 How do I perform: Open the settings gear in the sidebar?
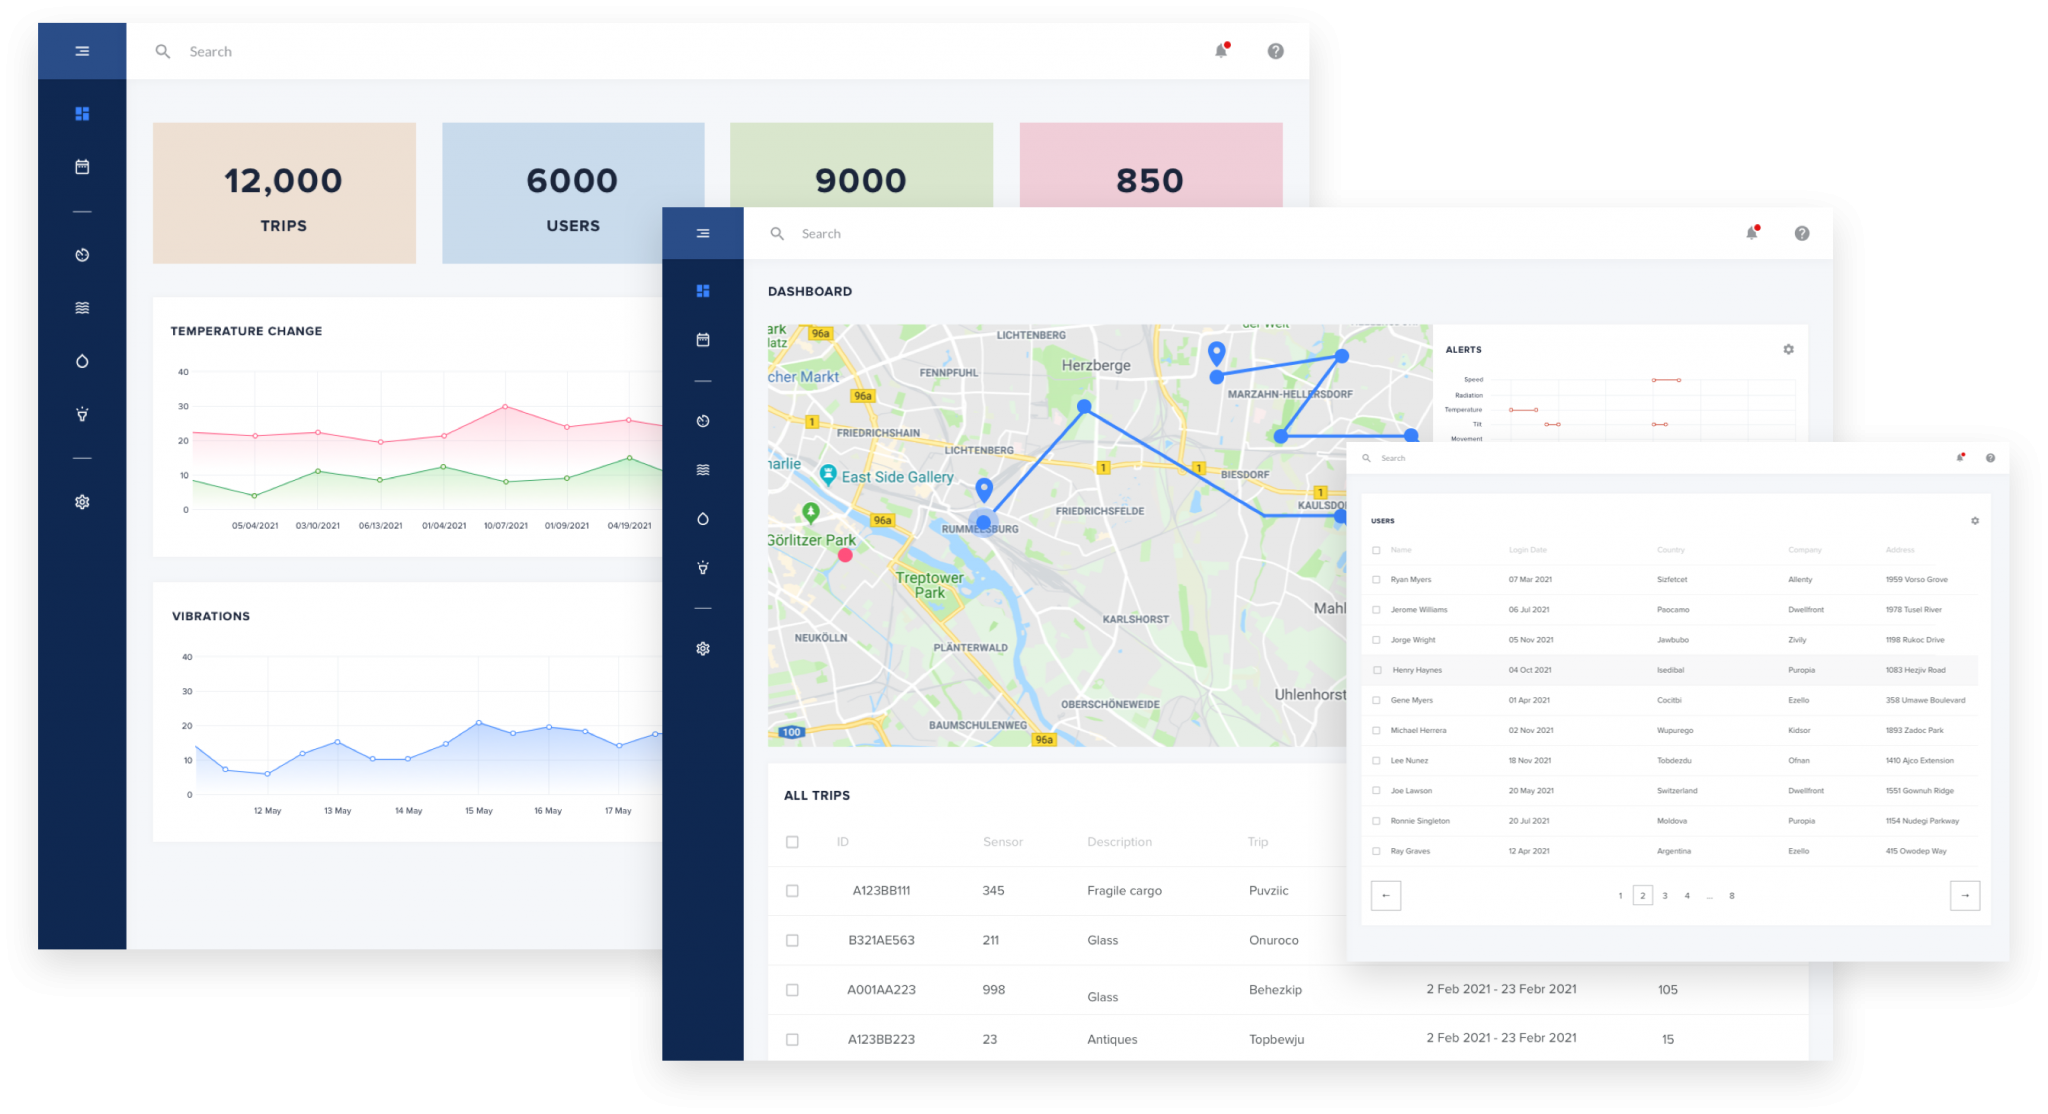tap(704, 648)
